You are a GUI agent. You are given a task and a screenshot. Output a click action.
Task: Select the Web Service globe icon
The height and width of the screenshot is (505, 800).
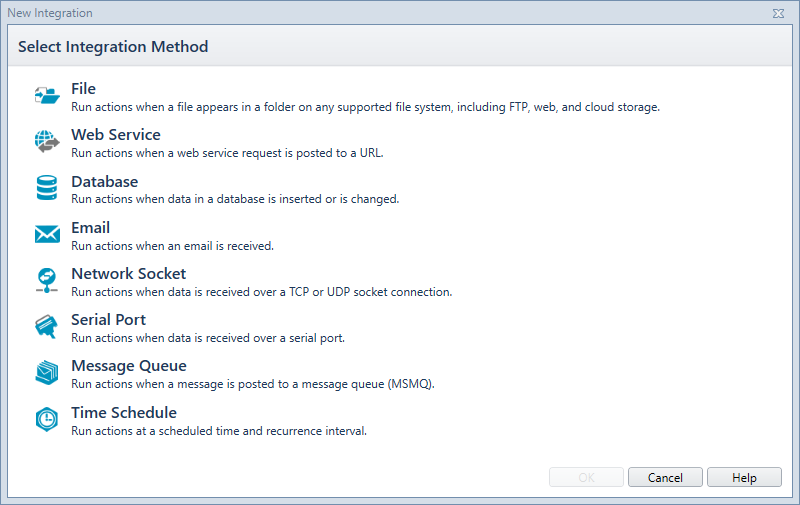pyautogui.click(x=47, y=141)
